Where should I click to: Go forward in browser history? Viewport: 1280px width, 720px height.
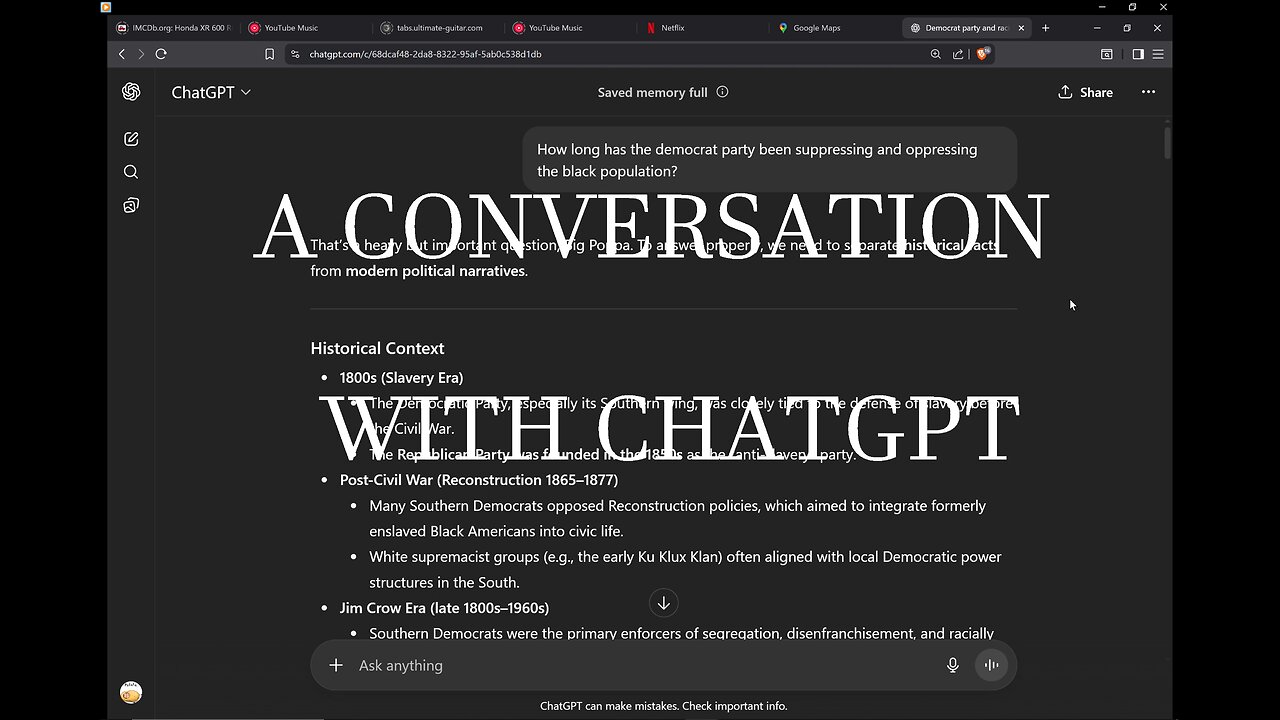pos(141,54)
